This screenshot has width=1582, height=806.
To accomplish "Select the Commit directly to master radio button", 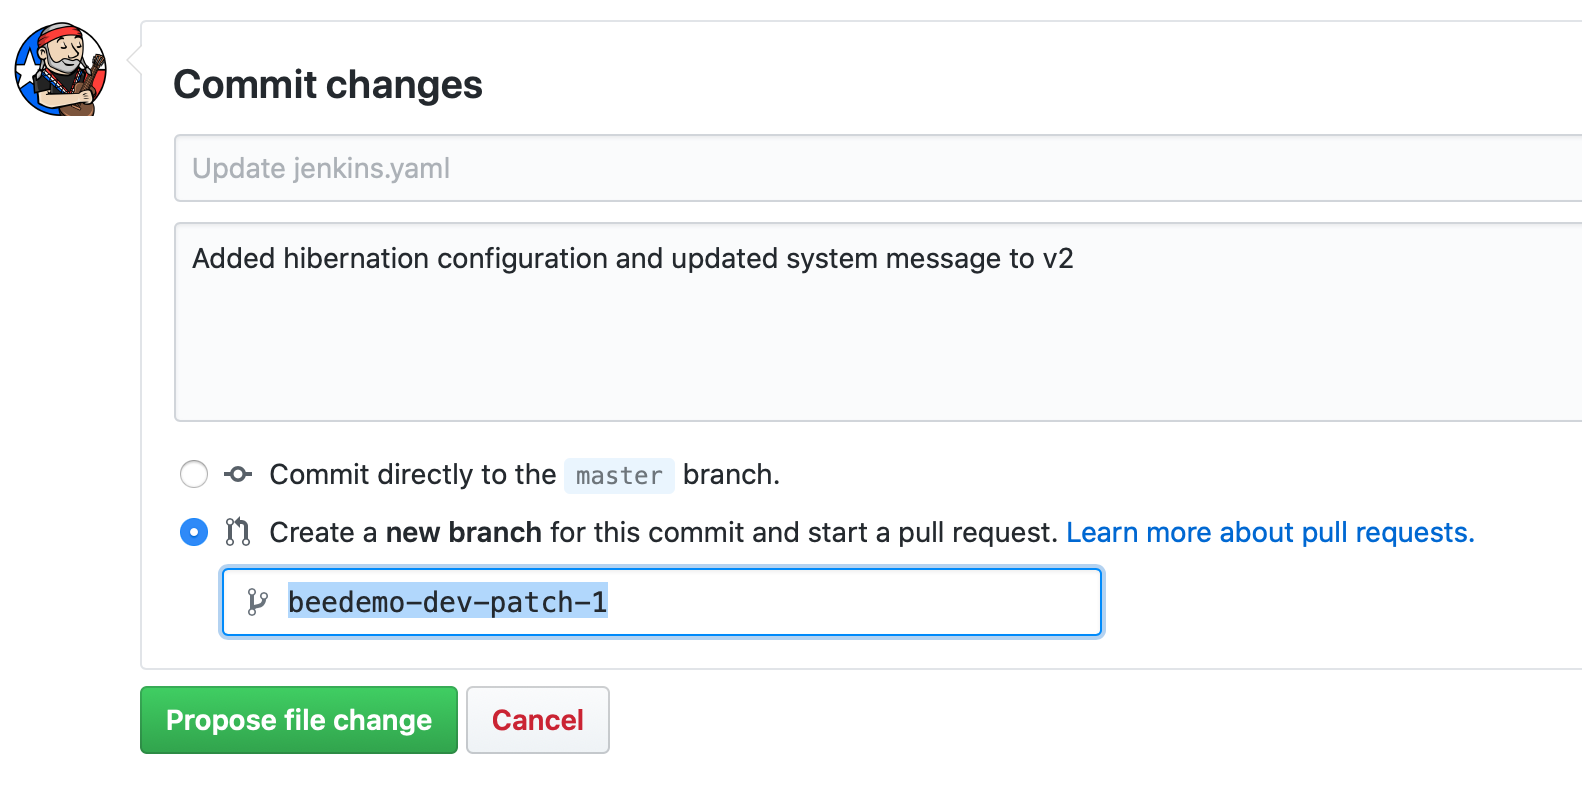I will (194, 474).
